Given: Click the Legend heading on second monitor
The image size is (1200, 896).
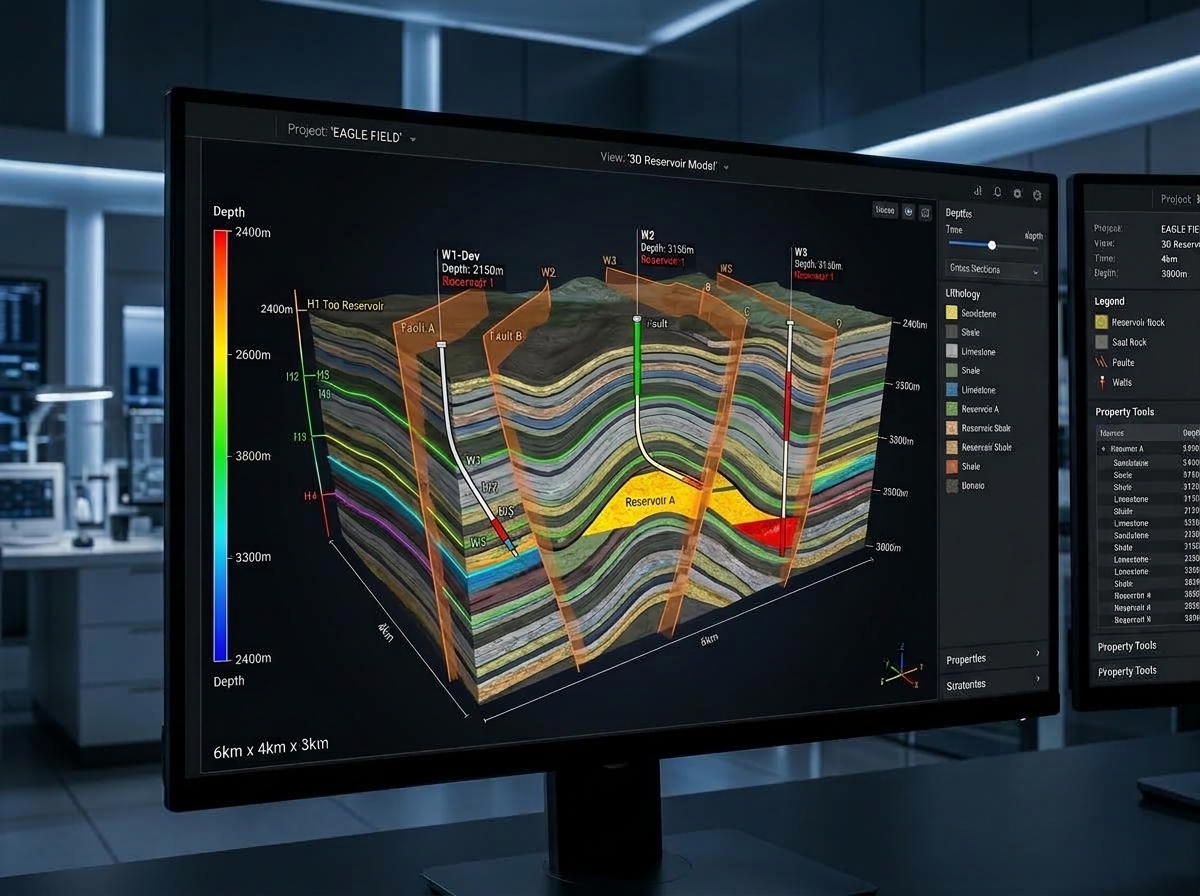Looking at the screenshot, I should click(x=1110, y=301).
